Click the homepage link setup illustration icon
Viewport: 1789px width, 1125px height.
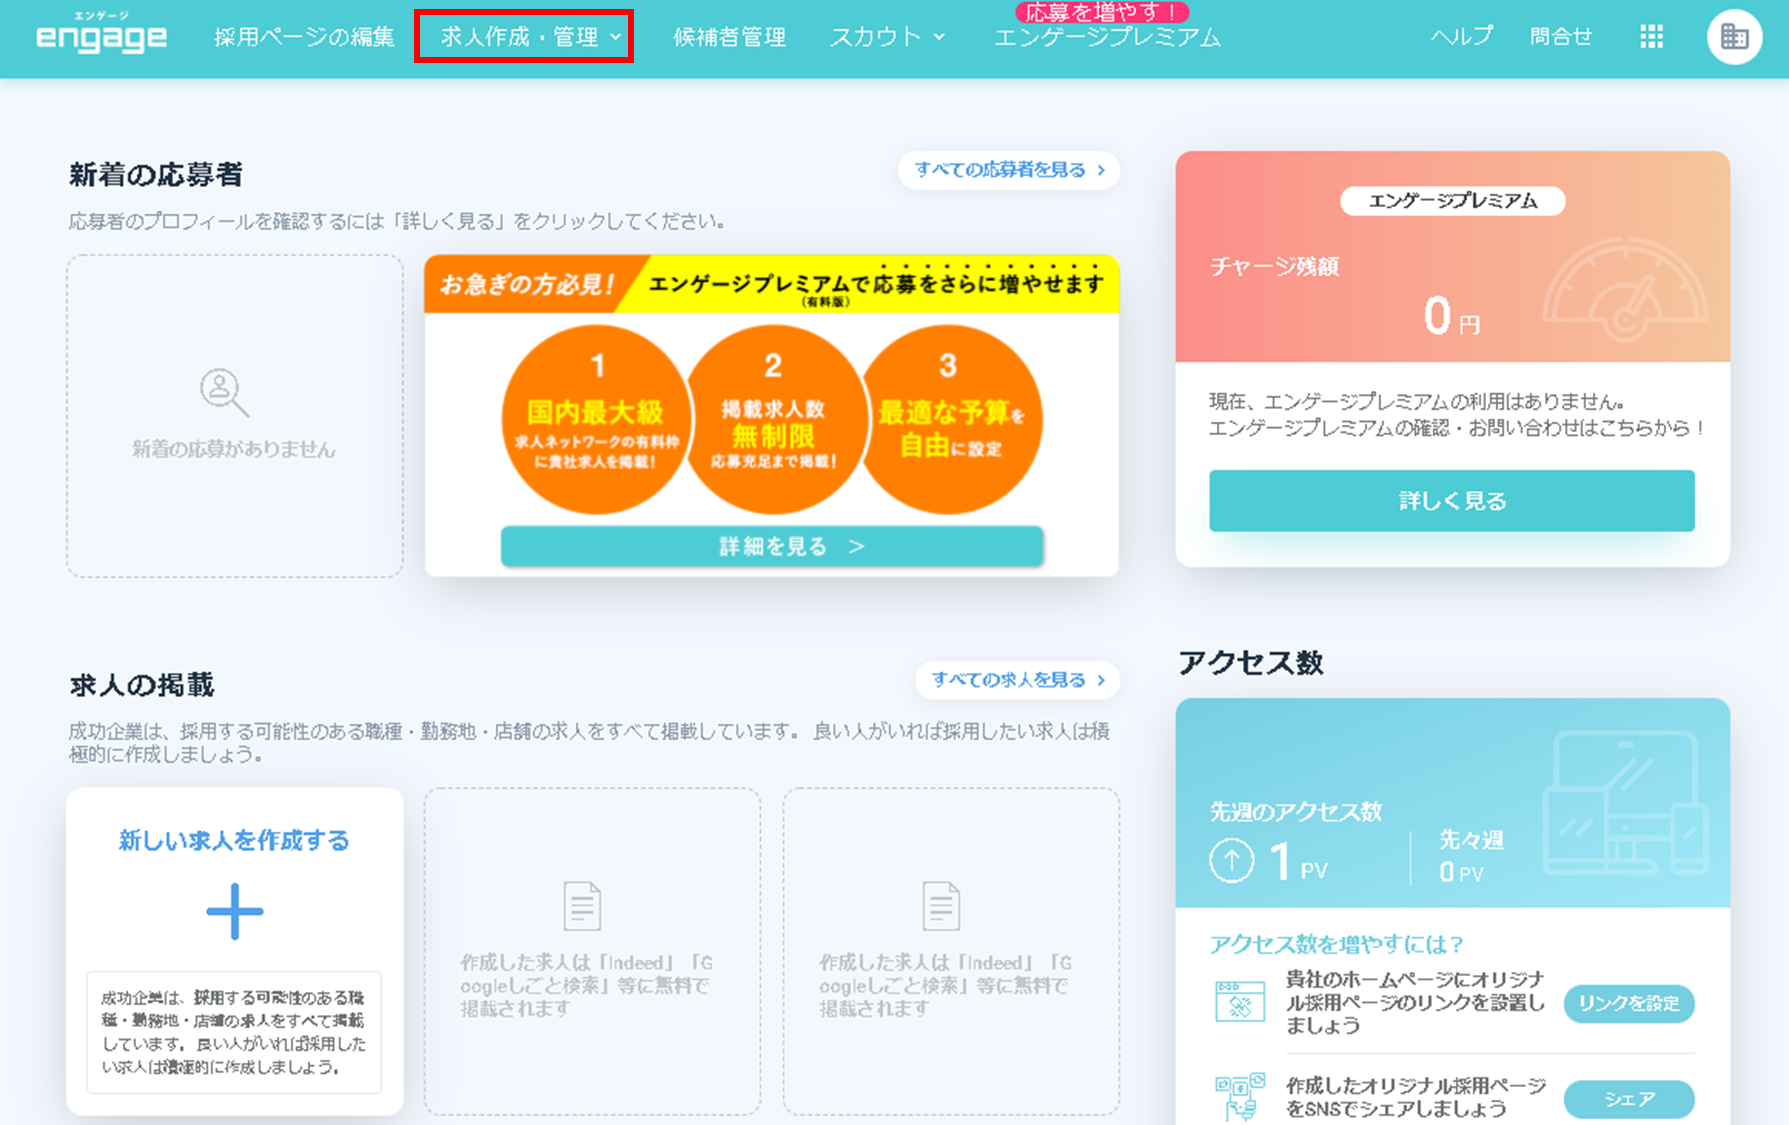pos(1239,1002)
